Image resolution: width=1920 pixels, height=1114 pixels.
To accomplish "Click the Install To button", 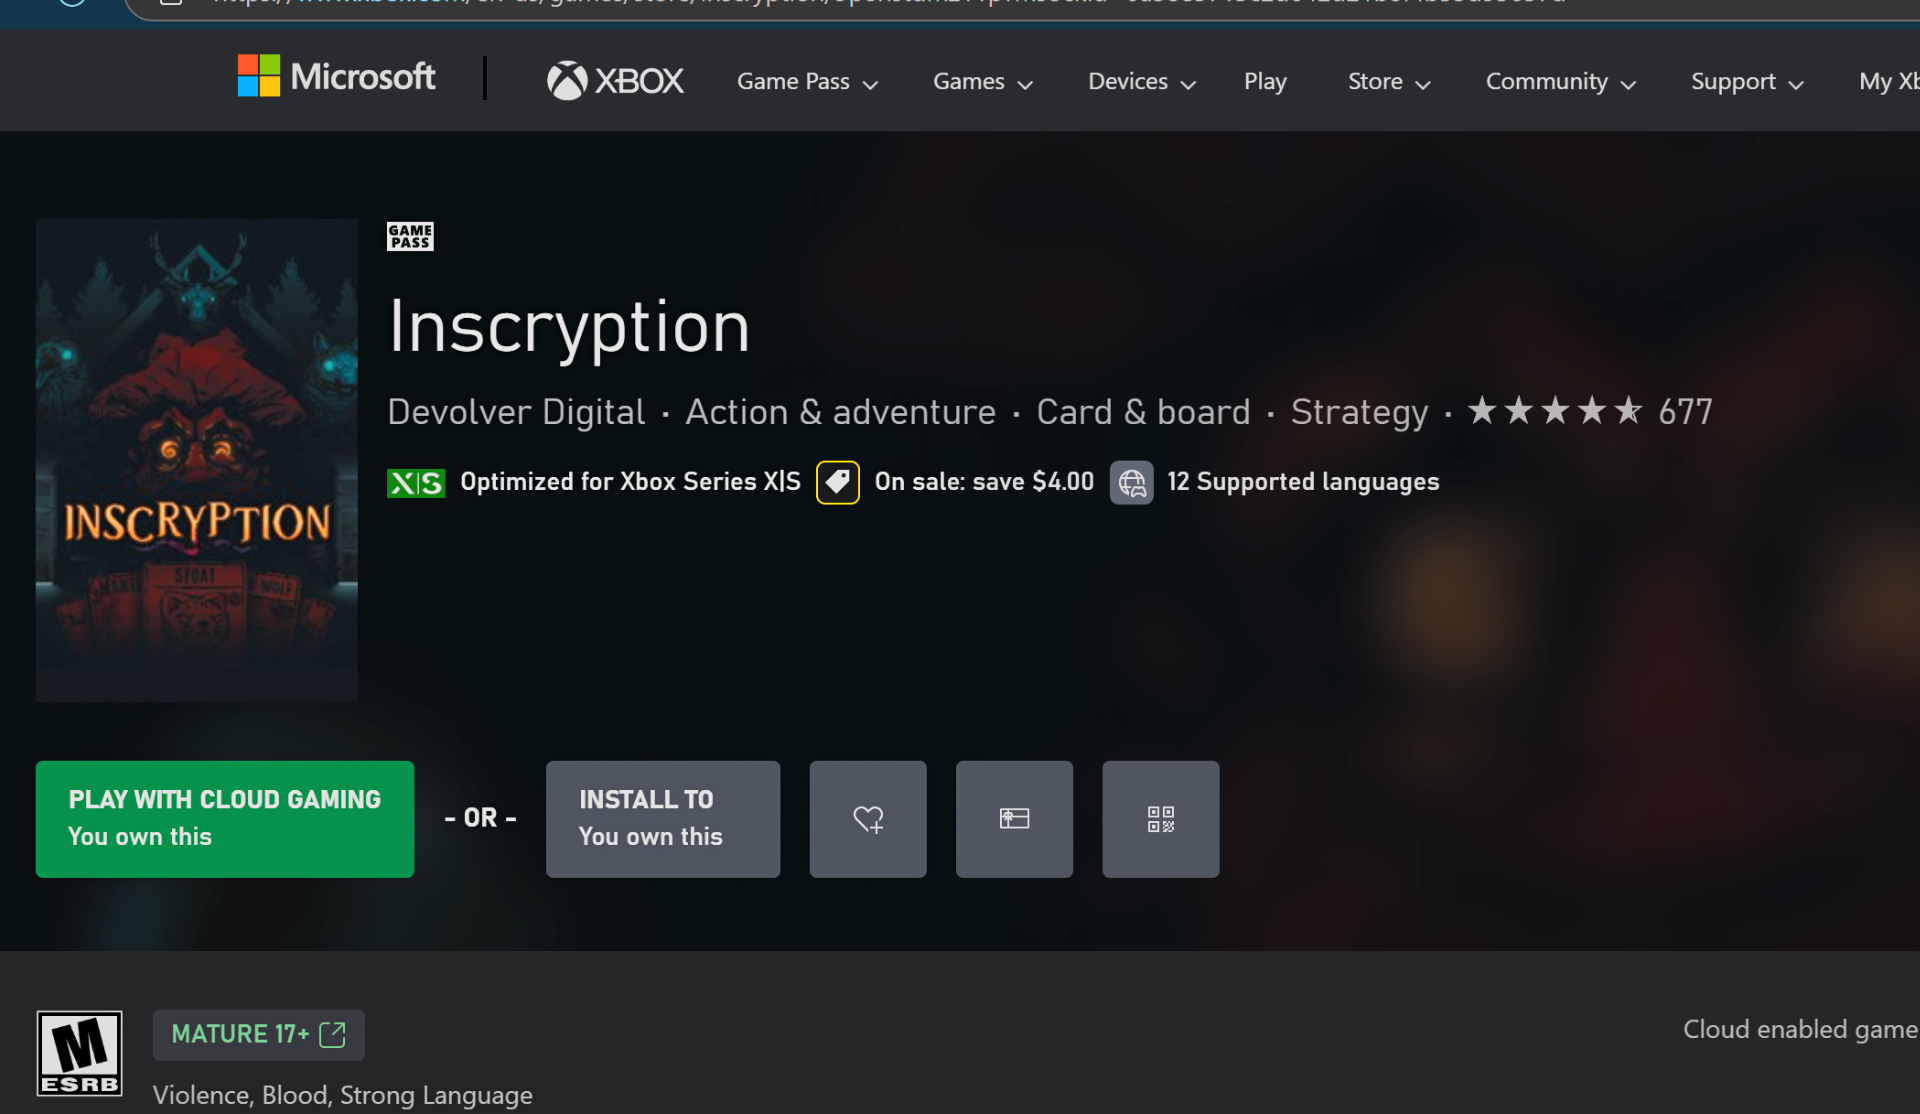I will click(x=663, y=819).
